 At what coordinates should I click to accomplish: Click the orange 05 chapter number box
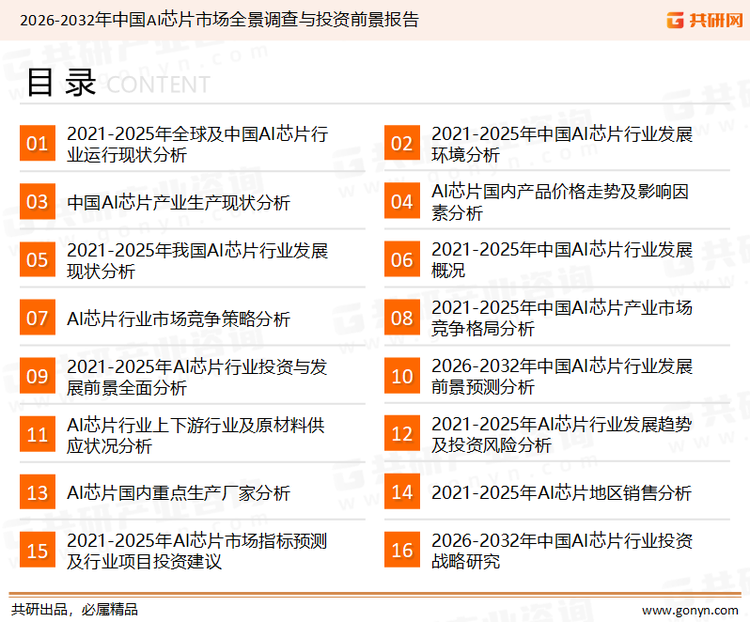pos(37,259)
